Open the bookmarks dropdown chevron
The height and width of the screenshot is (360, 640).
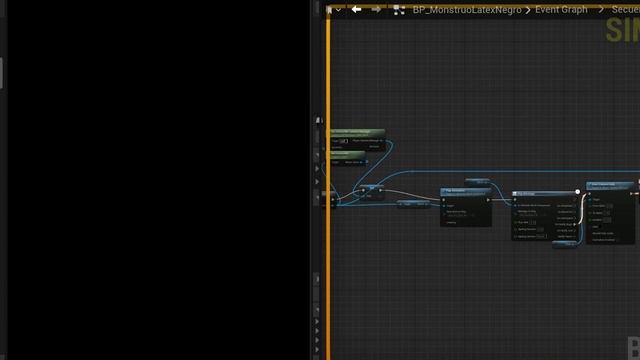tap(338, 10)
